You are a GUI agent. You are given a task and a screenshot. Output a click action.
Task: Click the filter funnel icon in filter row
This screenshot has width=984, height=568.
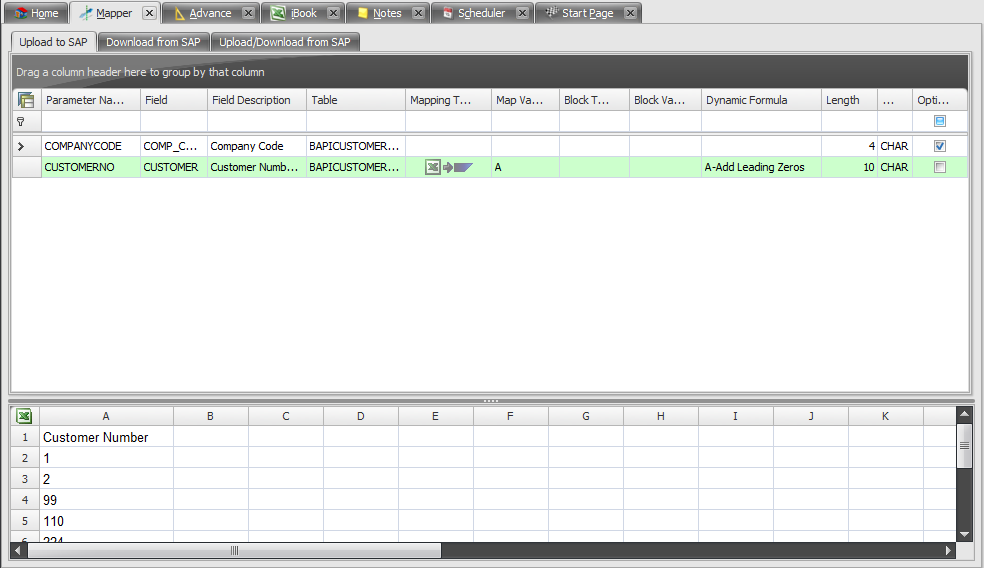click(20, 121)
